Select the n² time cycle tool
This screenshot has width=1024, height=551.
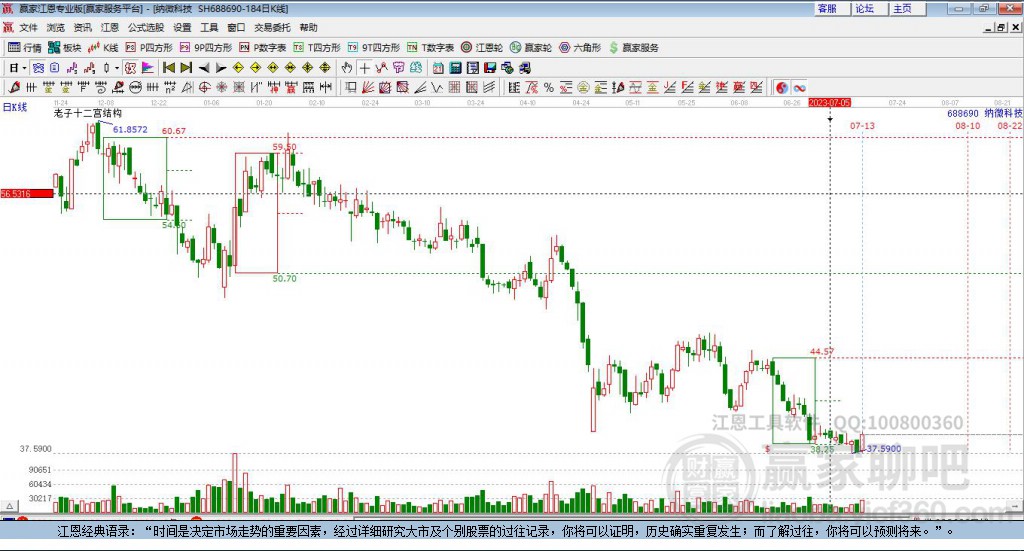(170, 87)
